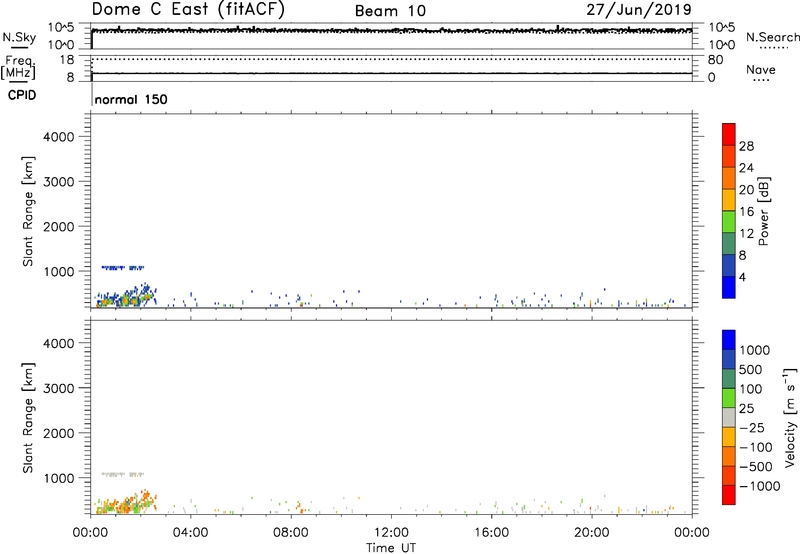Click the '04:00' time axis label
This screenshot has width=800, height=554.
click(x=190, y=533)
